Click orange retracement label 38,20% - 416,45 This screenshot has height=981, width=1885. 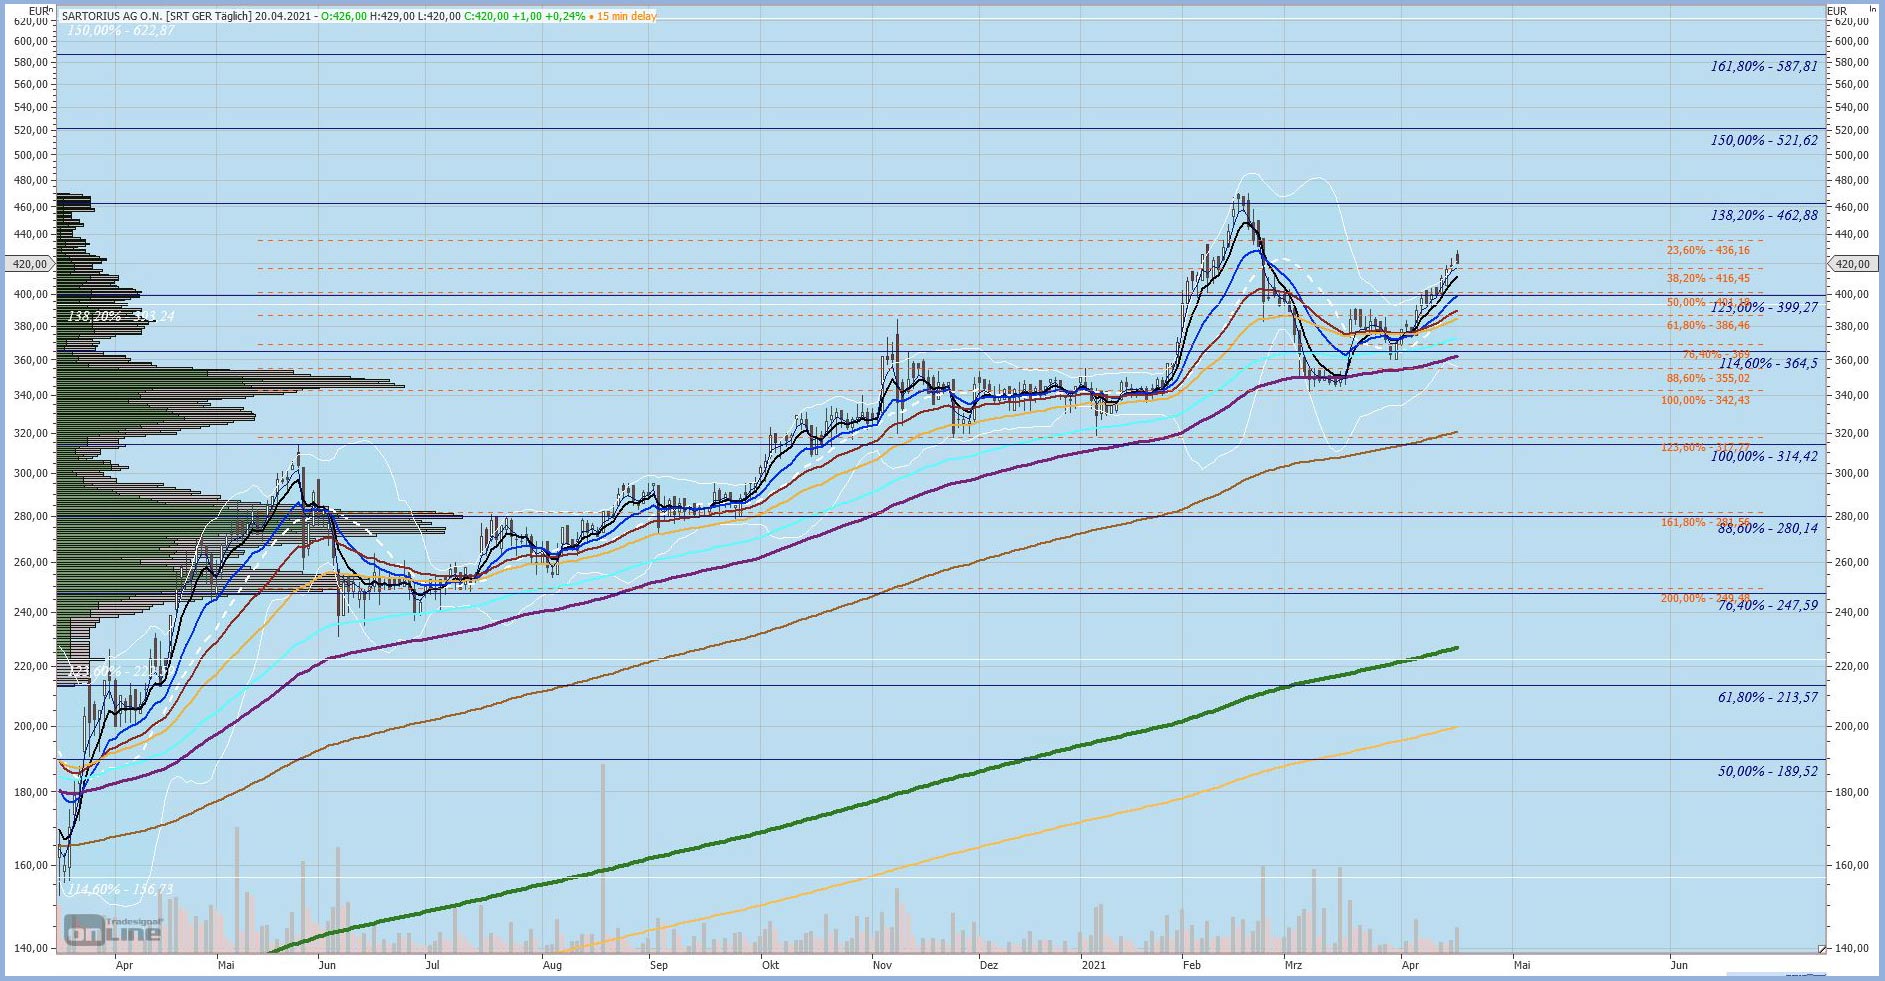point(1708,278)
